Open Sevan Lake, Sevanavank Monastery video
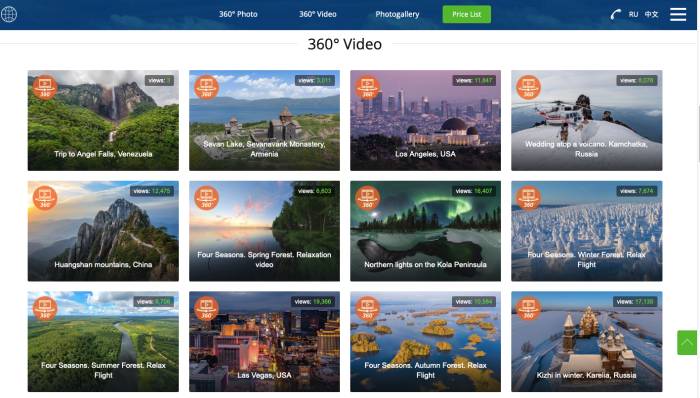 [264, 120]
